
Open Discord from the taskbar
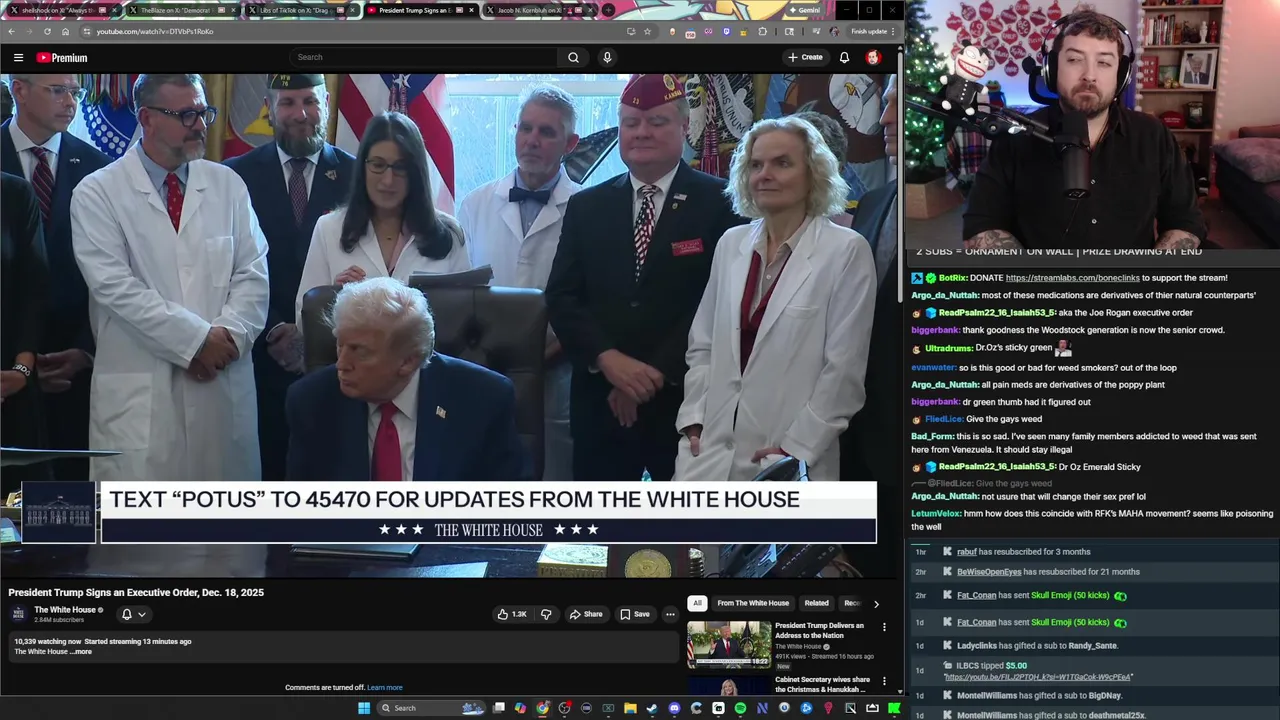(674, 708)
